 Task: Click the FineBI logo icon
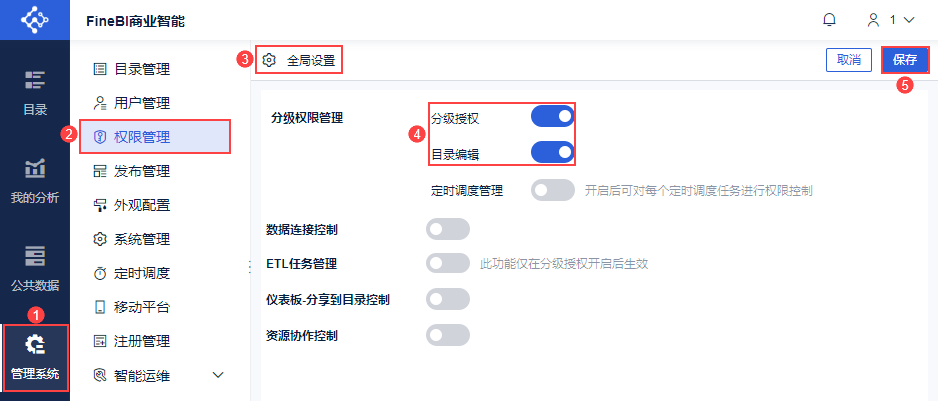pos(35,20)
